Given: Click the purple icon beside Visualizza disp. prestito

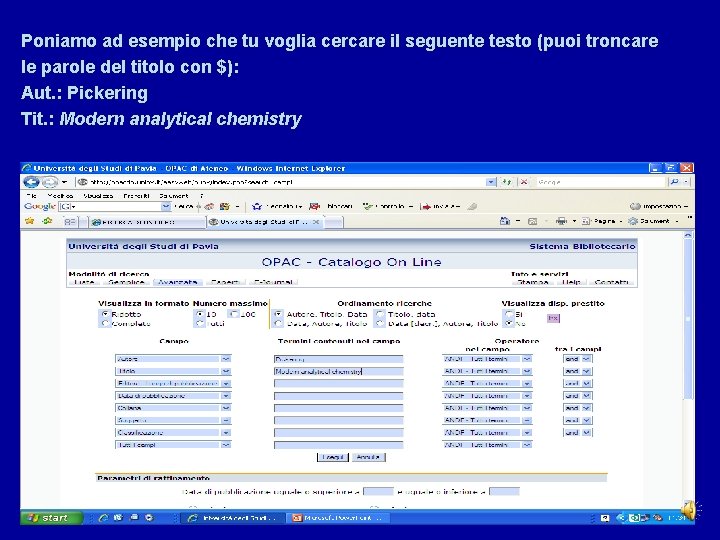Looking at the screenshot, I should [553, 318].
